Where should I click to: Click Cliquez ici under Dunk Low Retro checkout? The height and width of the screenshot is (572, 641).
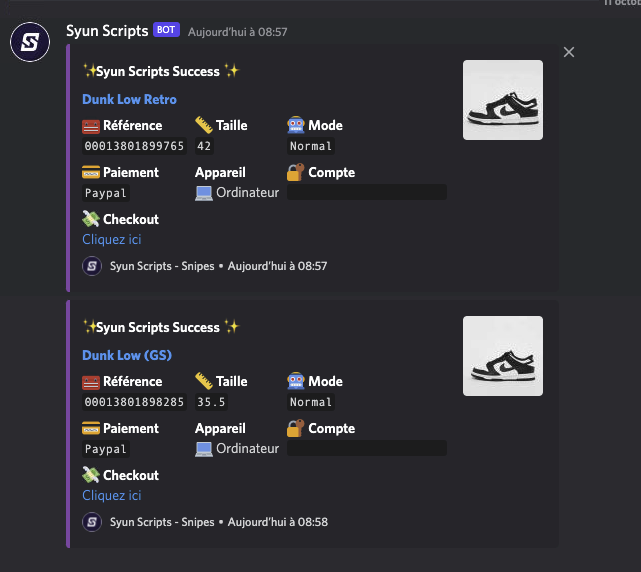(112, 239)
